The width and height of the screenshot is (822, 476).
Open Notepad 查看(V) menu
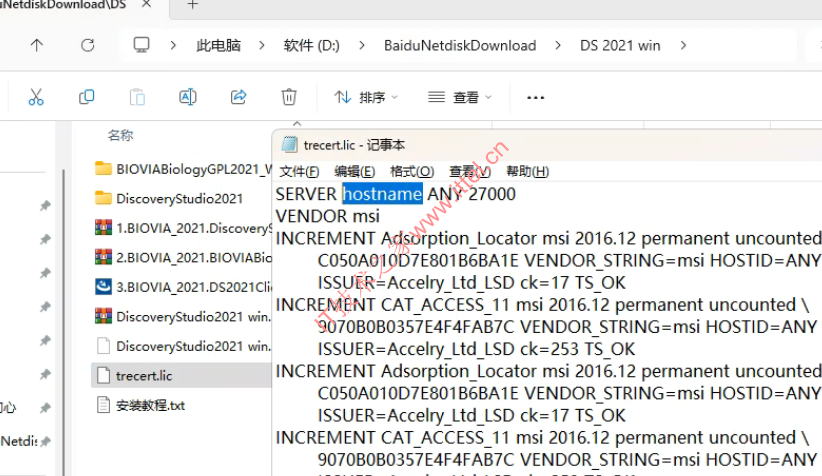(470, 171)
